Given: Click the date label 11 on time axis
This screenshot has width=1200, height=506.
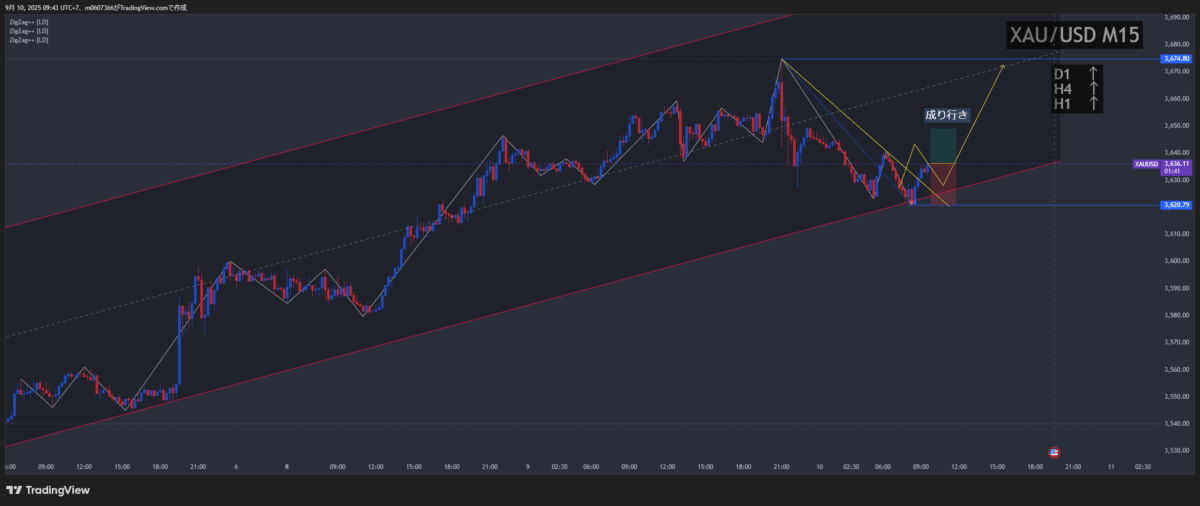Looking at the screenshot, I should point(1111,467).
